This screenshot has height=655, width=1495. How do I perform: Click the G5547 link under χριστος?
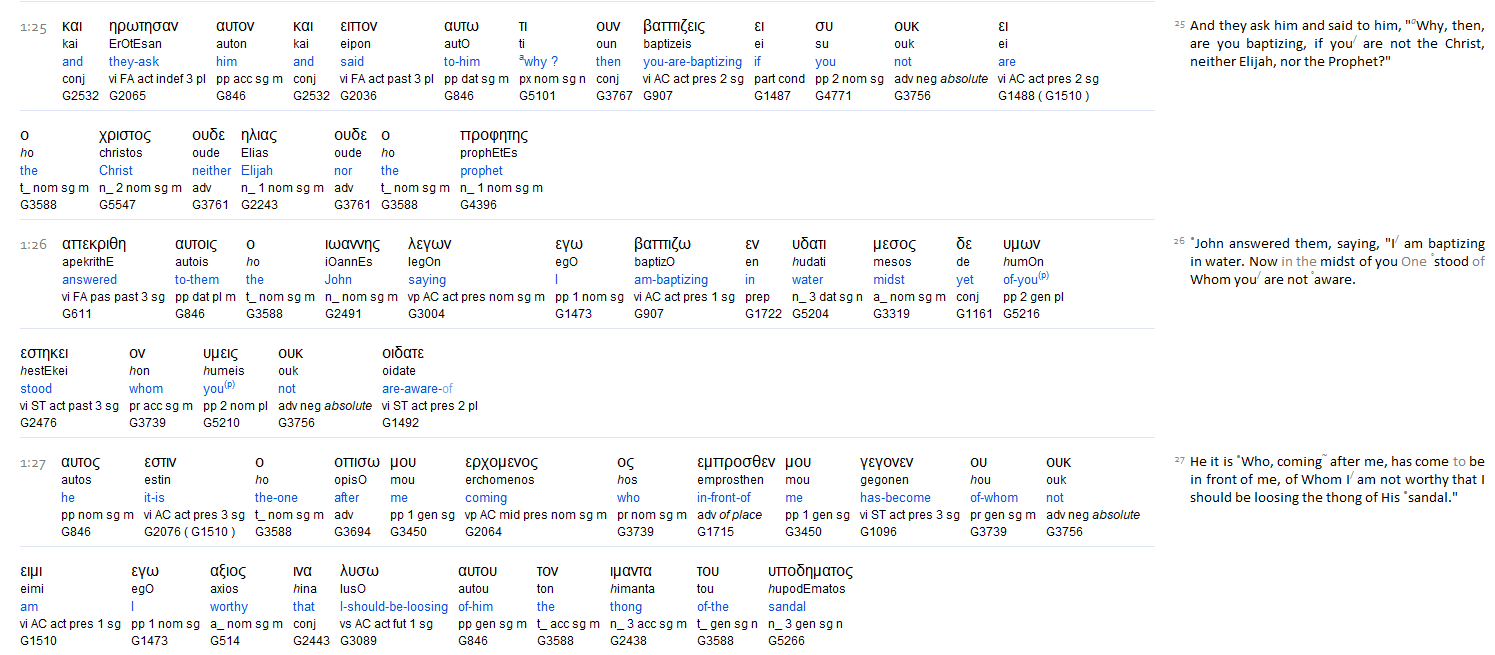tap(119, 205)
